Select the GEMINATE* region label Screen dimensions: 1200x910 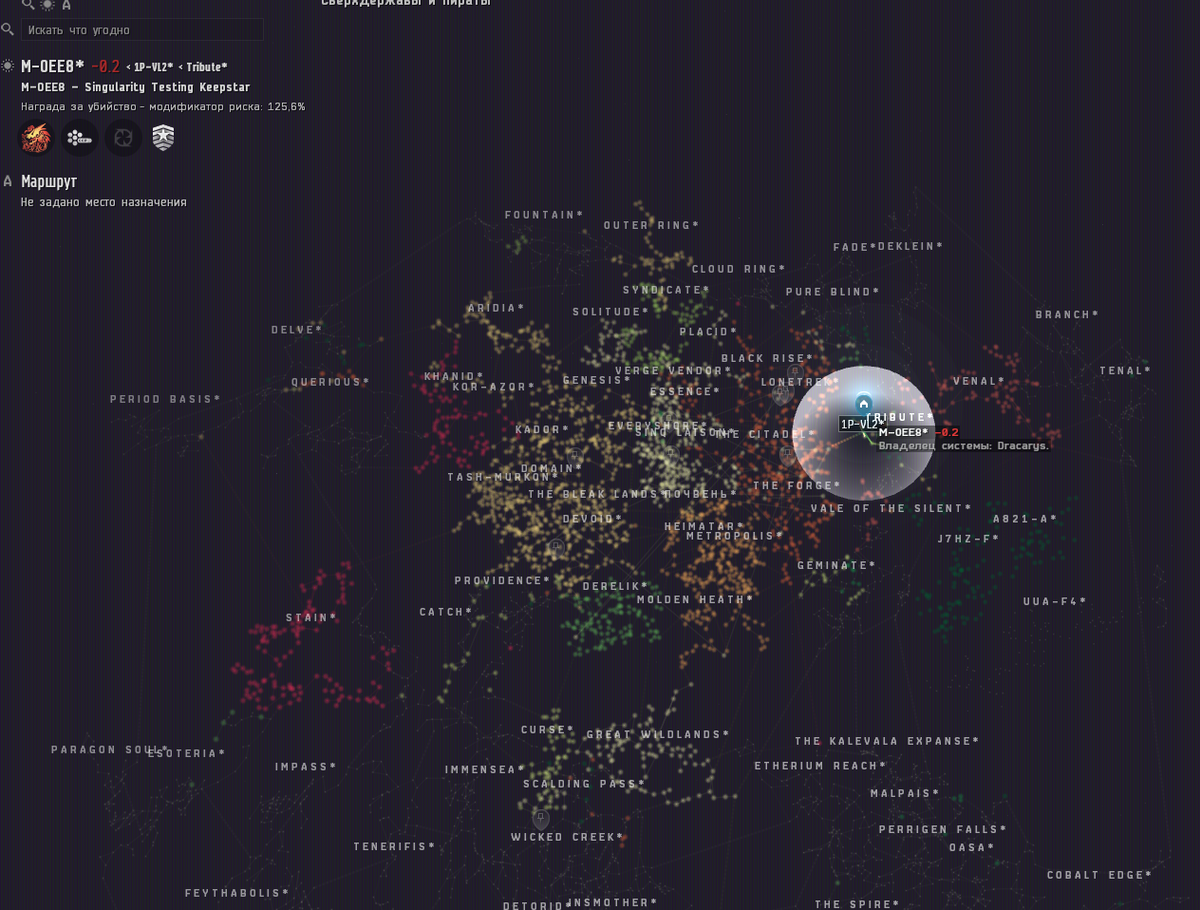(837, 566)
